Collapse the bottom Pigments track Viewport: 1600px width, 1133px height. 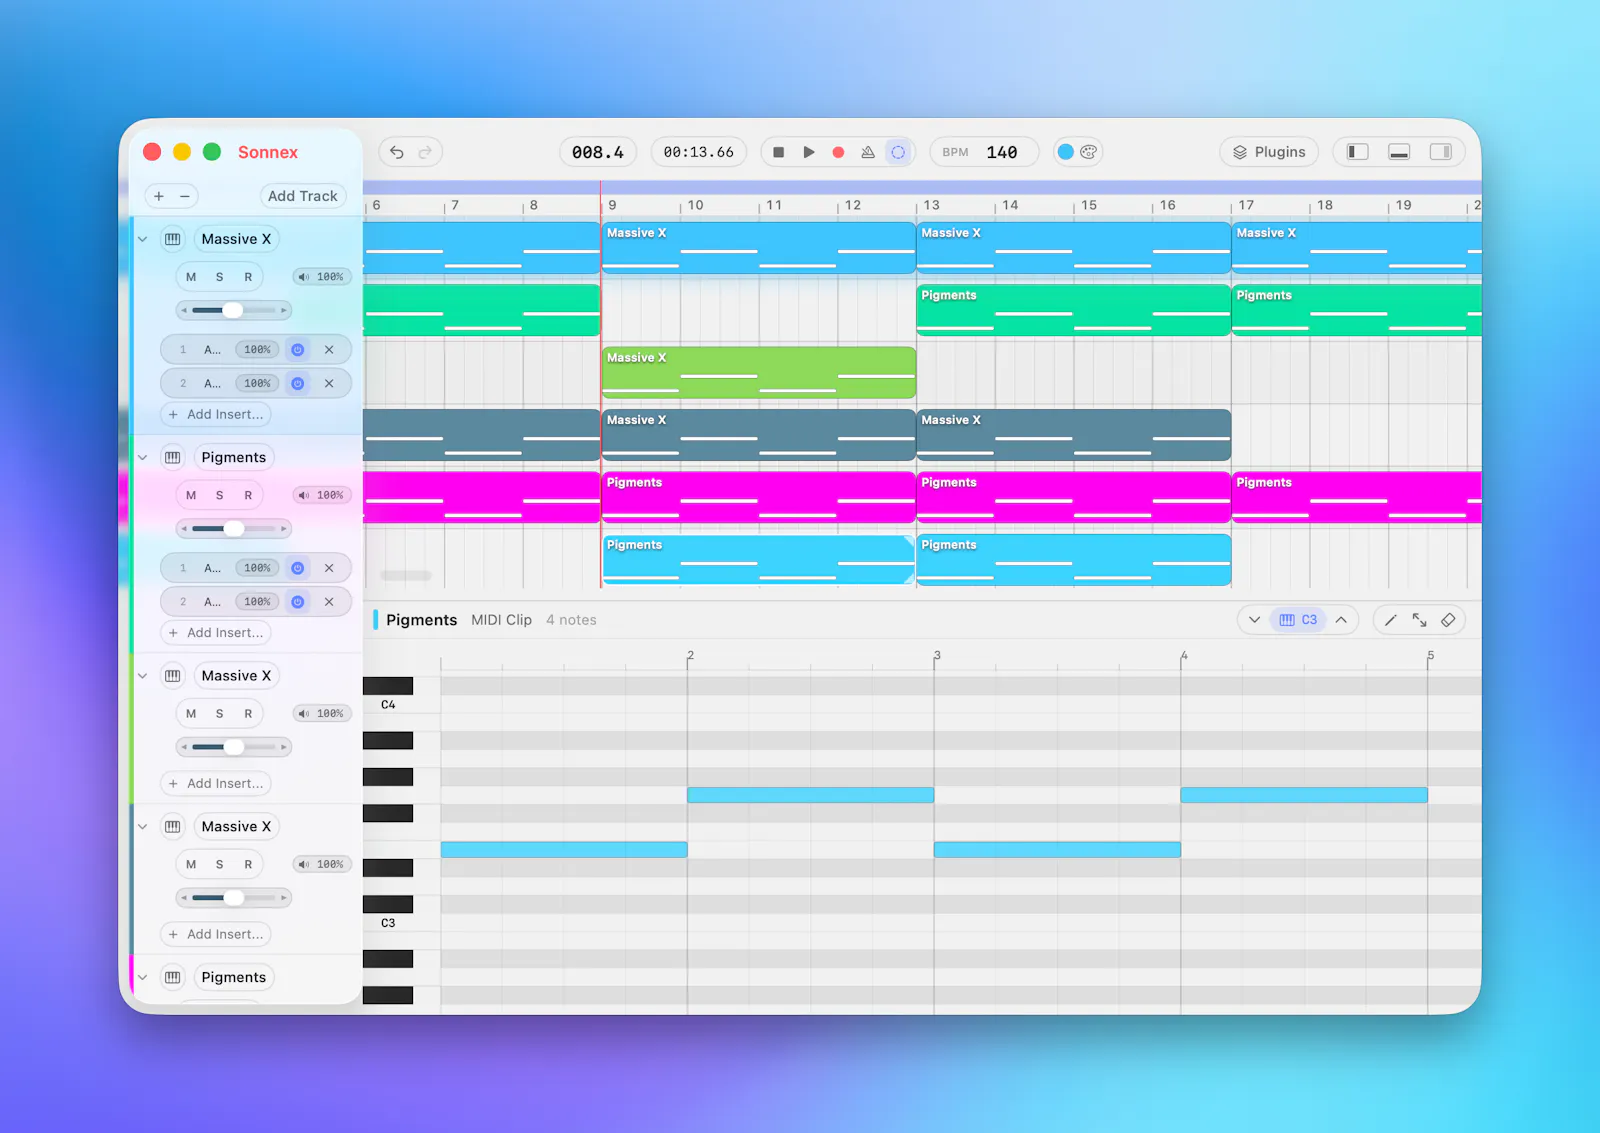pos(143,978)
